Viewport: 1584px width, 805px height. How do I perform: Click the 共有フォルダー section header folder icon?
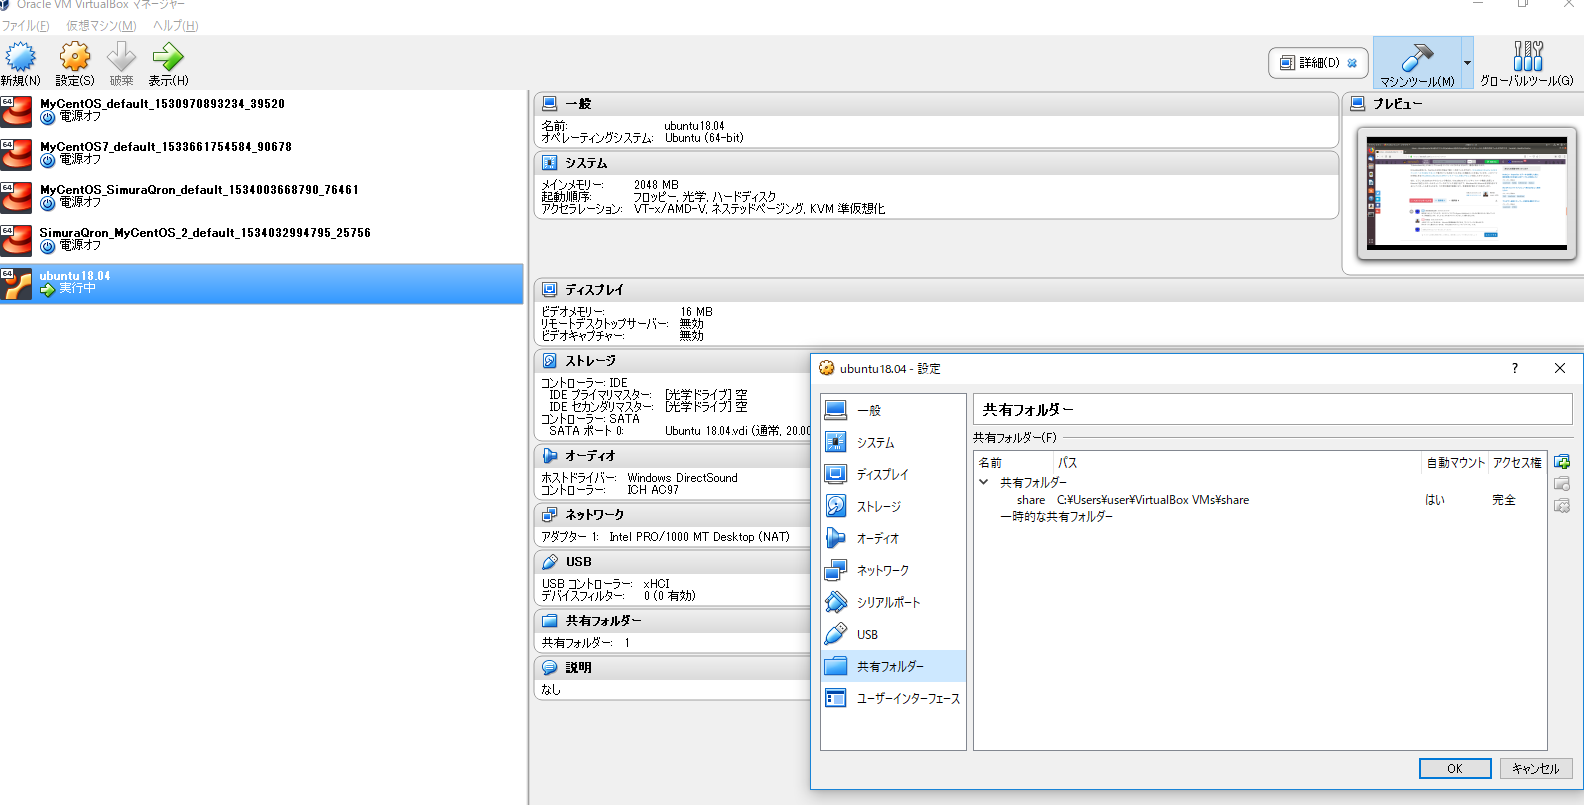point(550,620)
